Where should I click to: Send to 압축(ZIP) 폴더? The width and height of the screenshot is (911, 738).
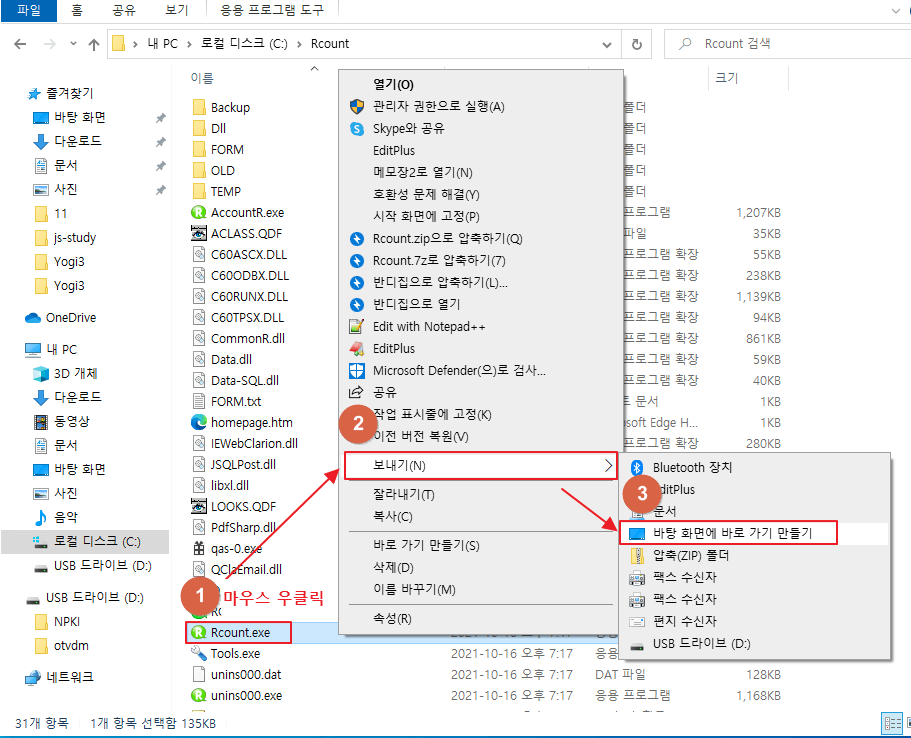pos(691,556)
